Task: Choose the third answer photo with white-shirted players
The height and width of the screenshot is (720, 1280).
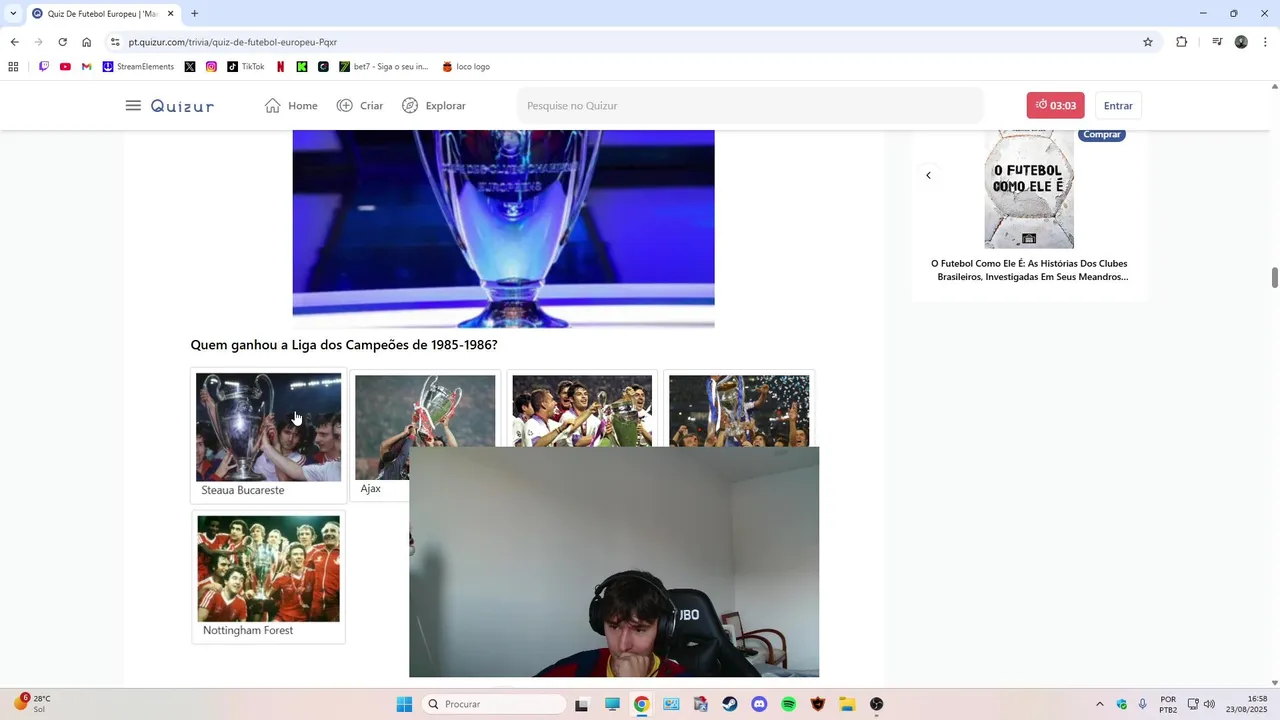Action: coord(582,410)
